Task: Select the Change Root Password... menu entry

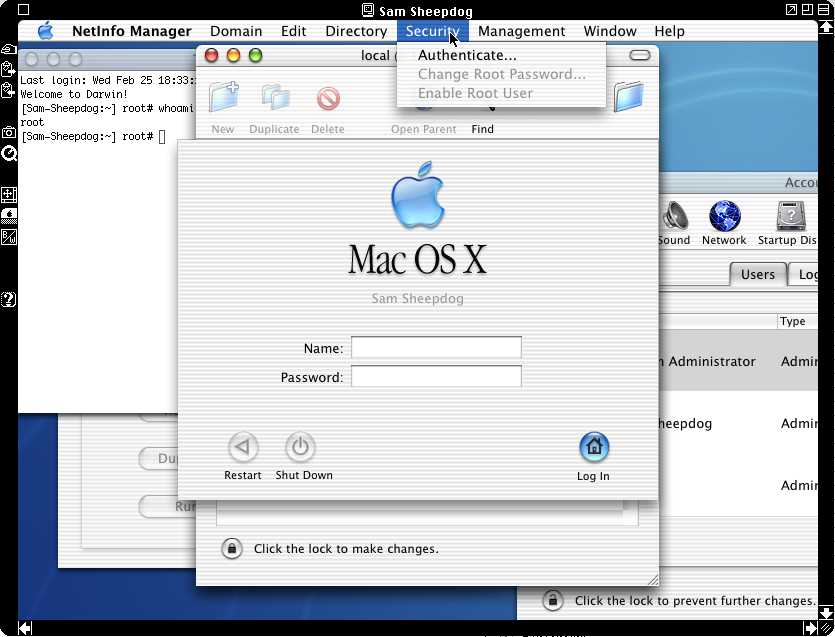Action: (501, 74)
